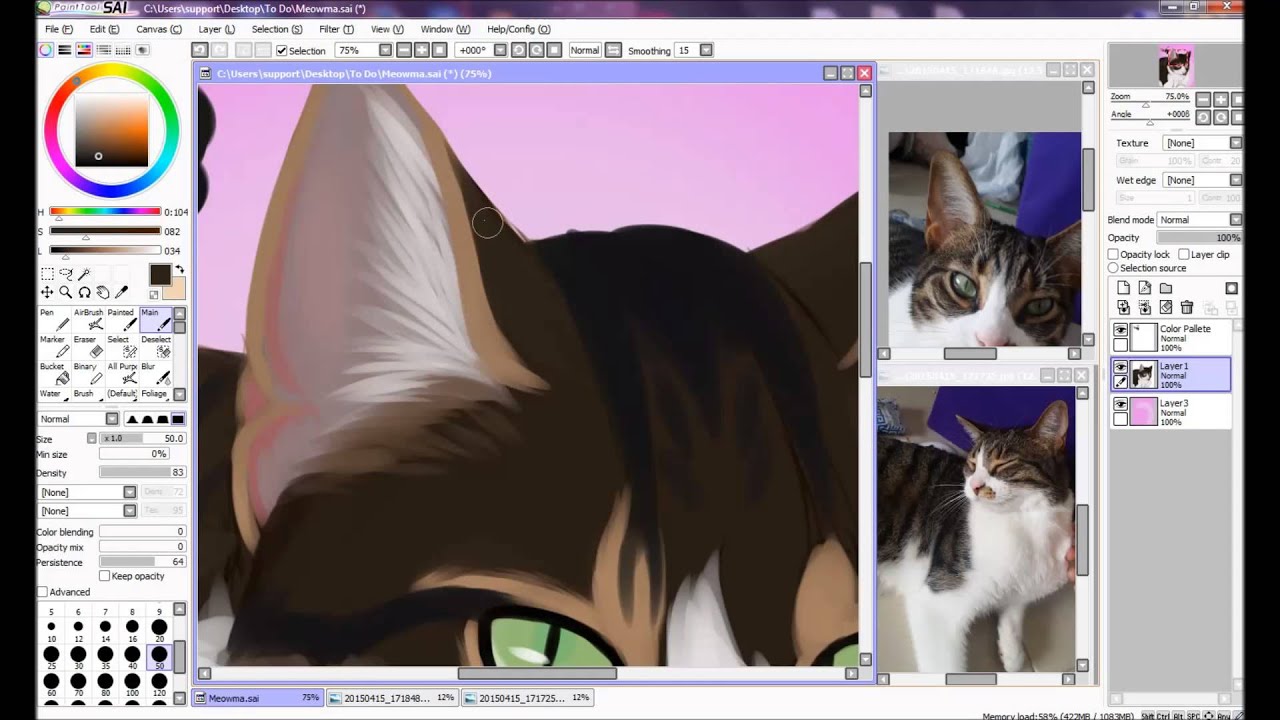Create a new layer

tap(1123, 288)
